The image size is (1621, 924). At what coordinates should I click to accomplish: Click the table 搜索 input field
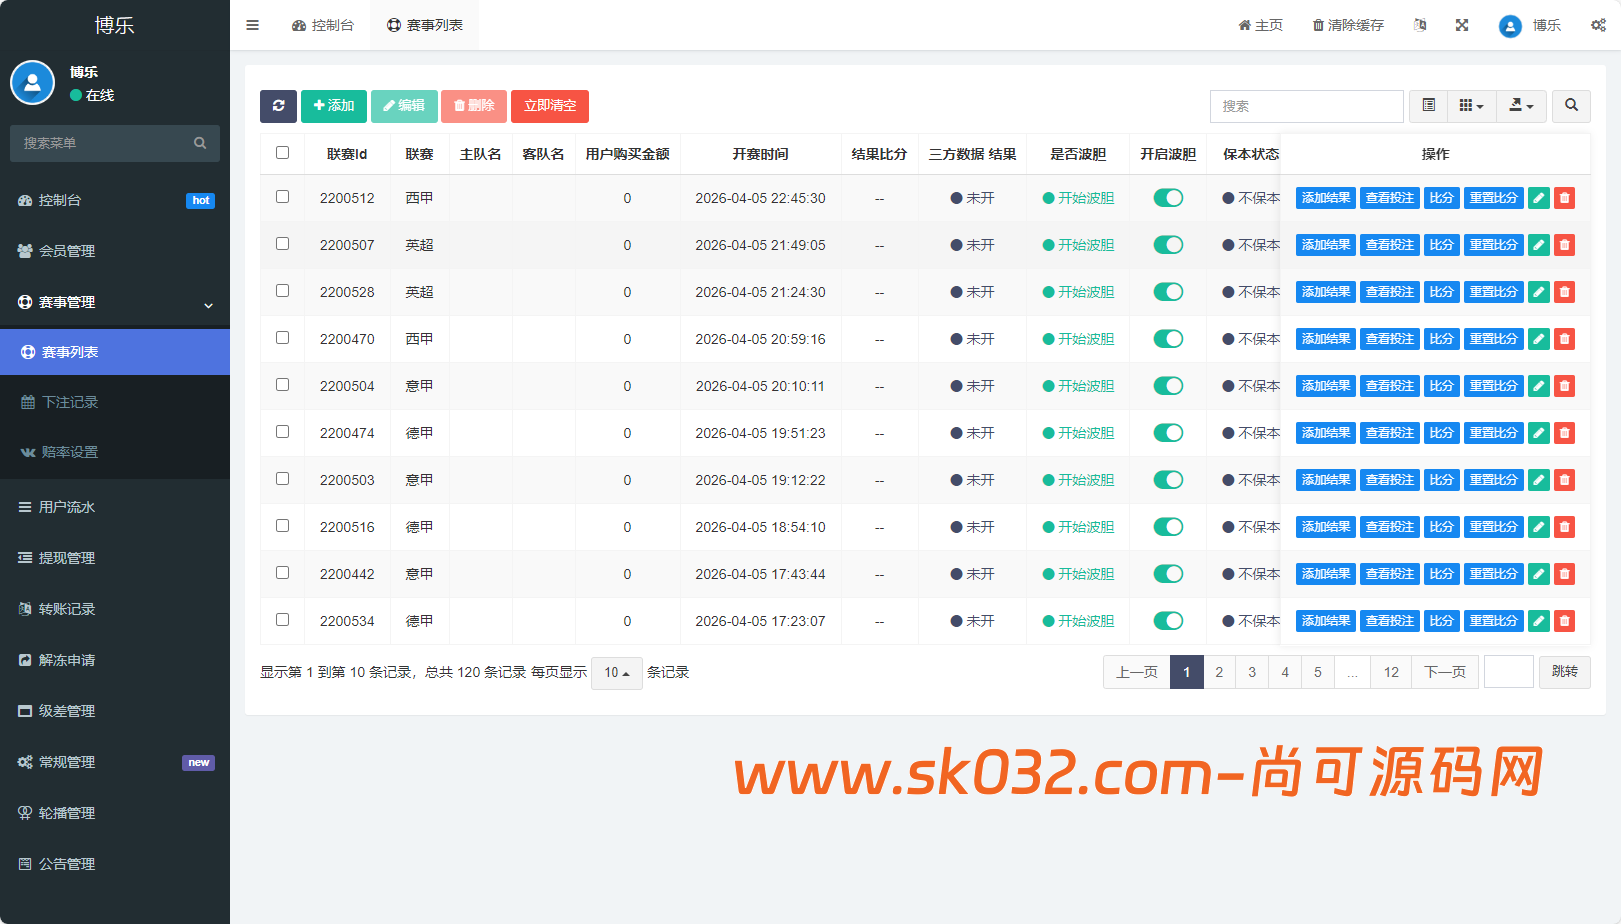point(1306,106)
